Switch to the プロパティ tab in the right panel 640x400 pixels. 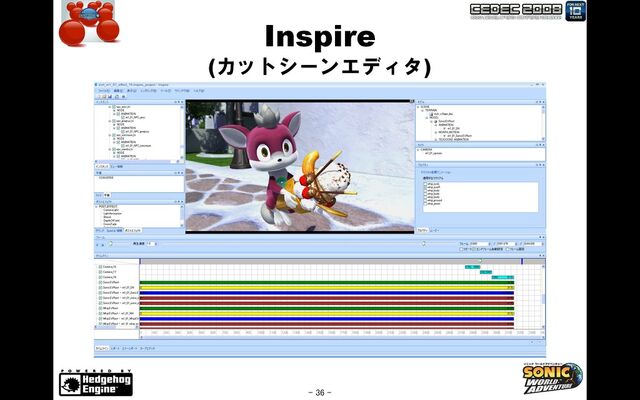[423, 231]
